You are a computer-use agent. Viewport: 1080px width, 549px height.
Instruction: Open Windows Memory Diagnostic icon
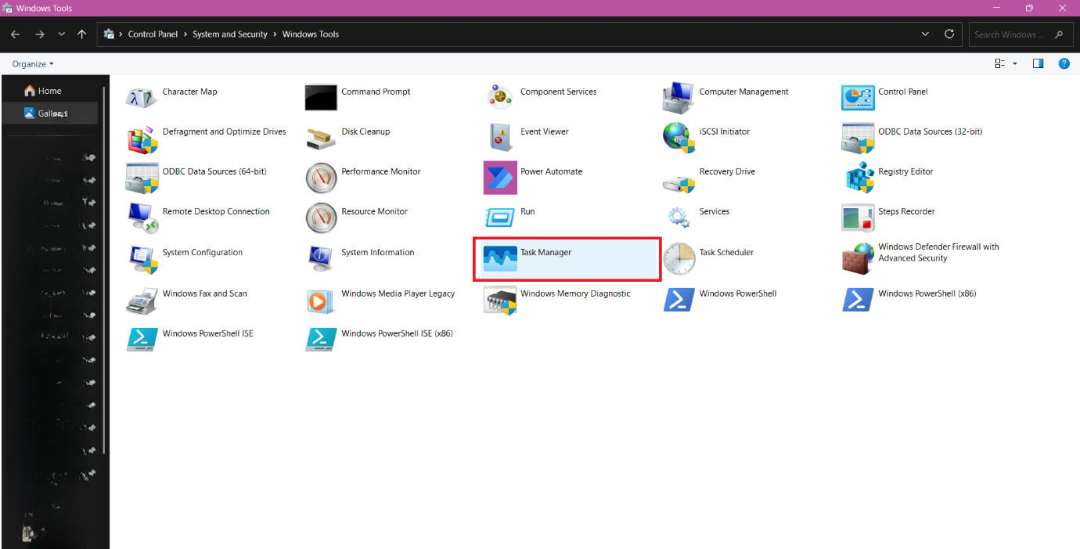[x=500, y=300]
